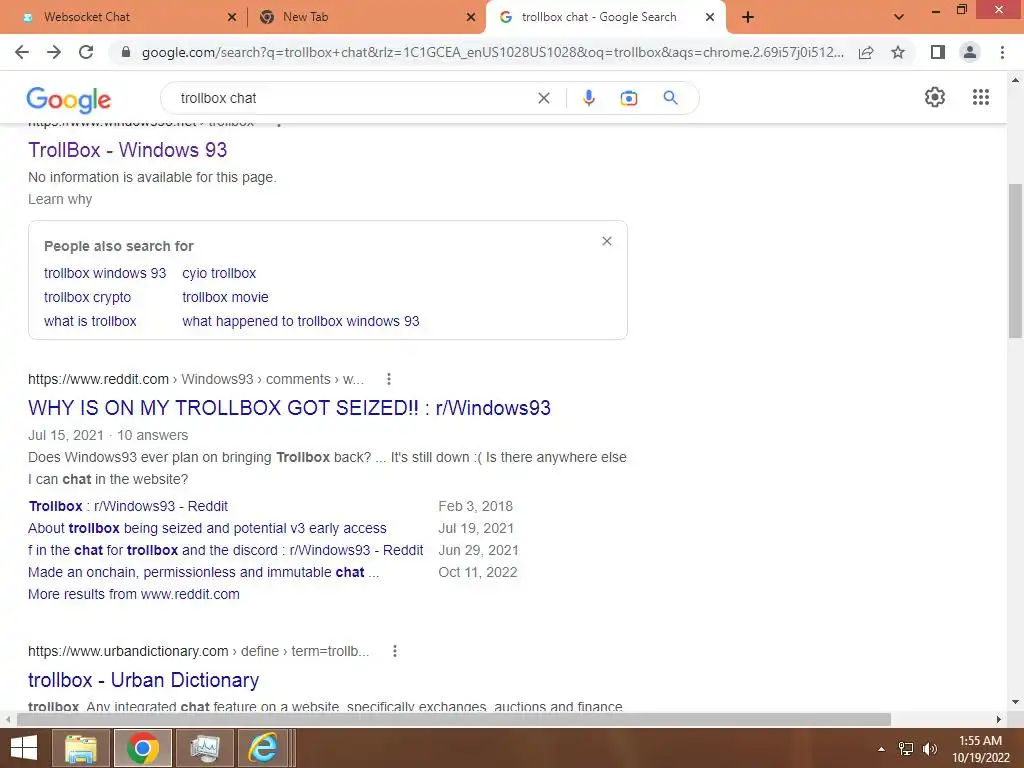Open Google Chrome from the taskbar
The image size is (1024, 768).
(x=143, y=748)
